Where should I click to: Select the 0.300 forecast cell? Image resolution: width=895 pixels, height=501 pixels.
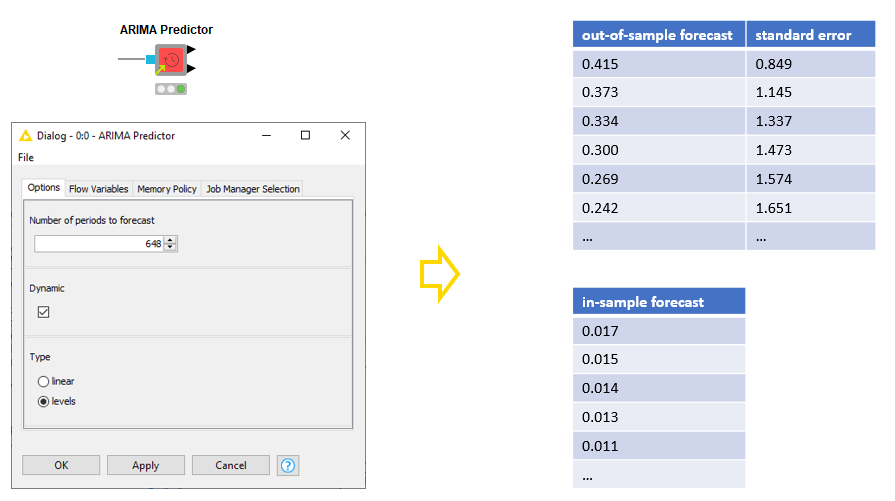click(659, 150)
